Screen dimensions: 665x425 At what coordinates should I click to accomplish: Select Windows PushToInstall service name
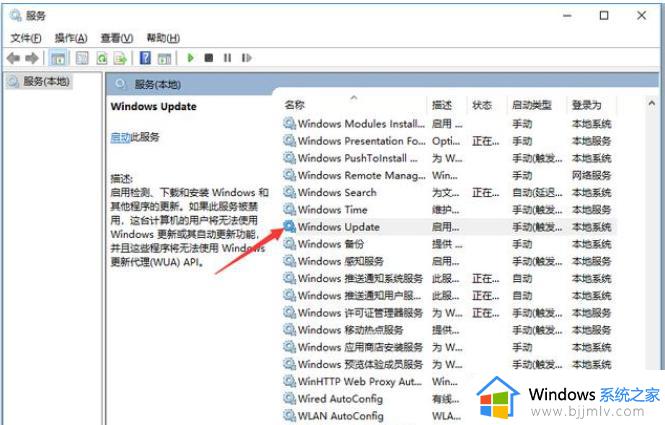358,158
